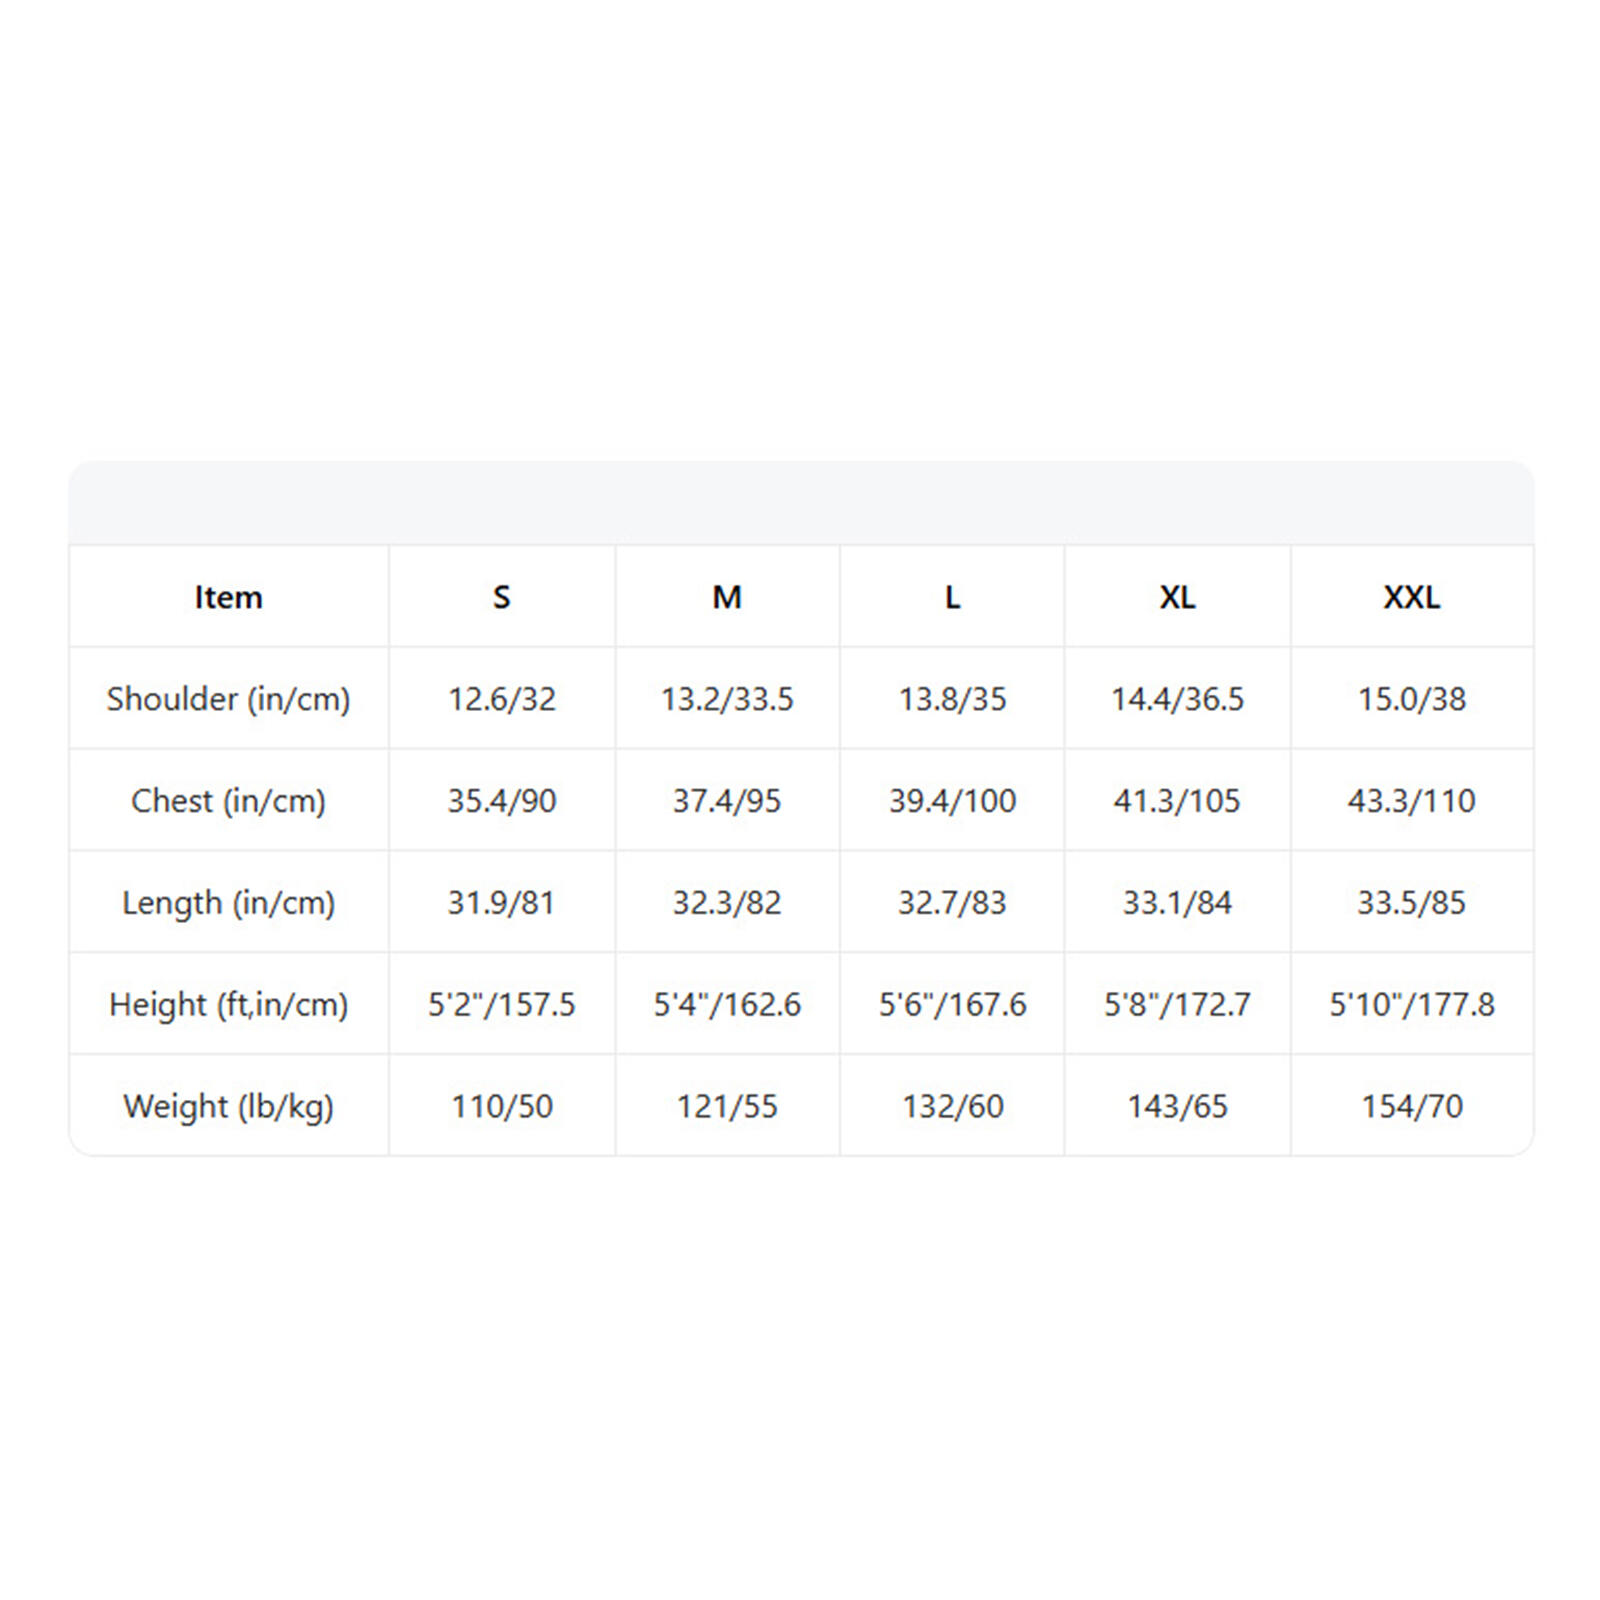Select the S size header
Viewport: 1600px width, 1600px height.
tap(501, 597)
